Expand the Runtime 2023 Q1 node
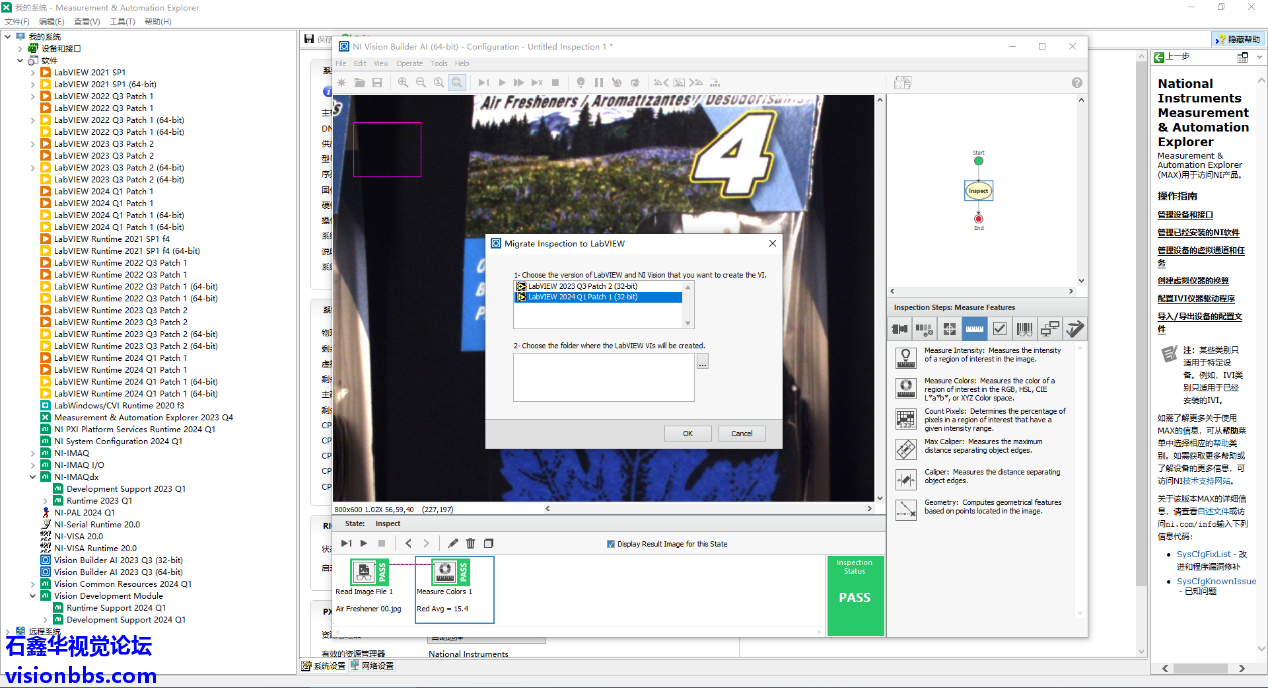Viewport: 1268px width, 688px height. [44, 501]
